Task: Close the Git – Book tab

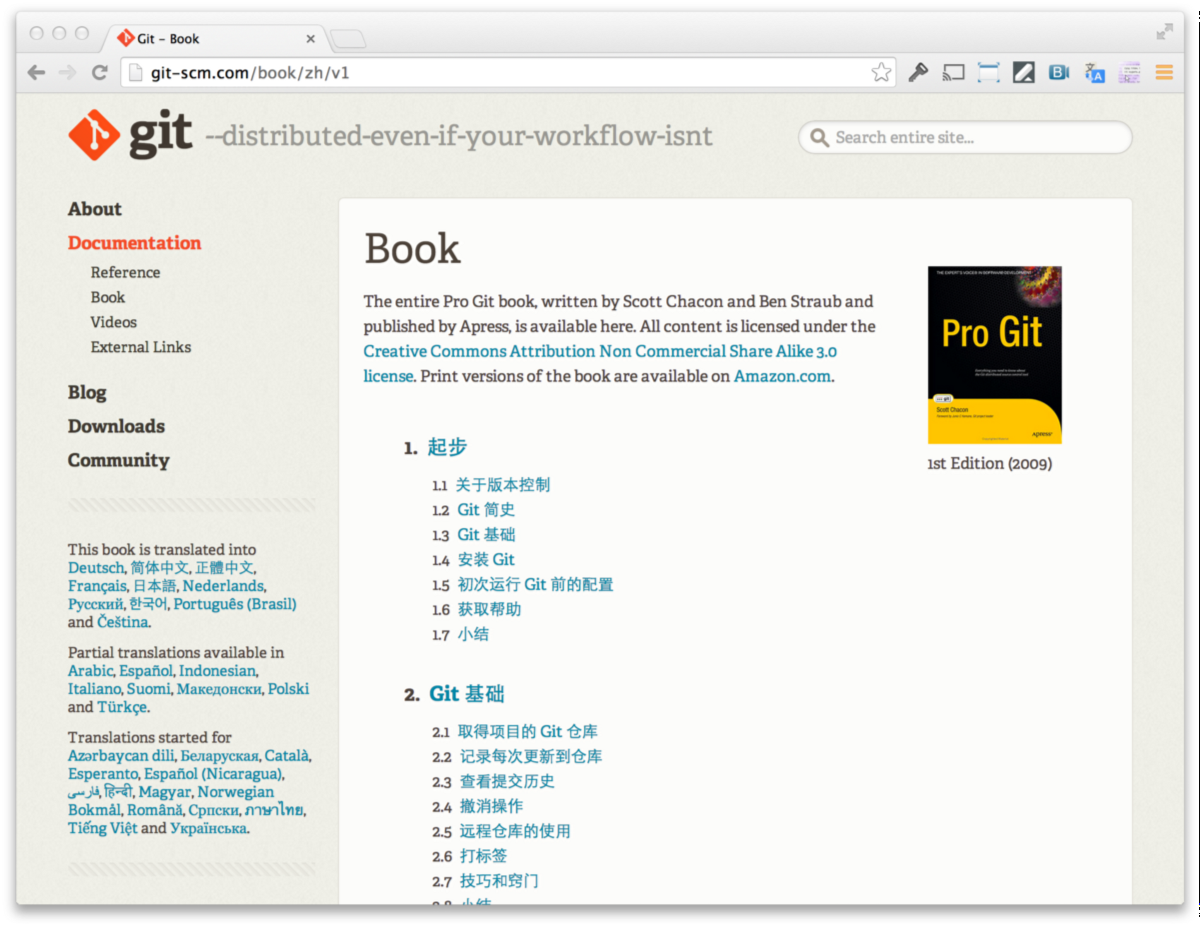Action: click(x=310, y=39)
